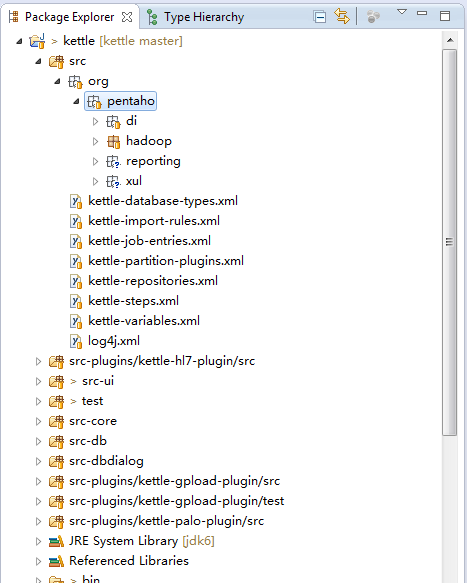Click the hadoop package icon

point(114,142)
